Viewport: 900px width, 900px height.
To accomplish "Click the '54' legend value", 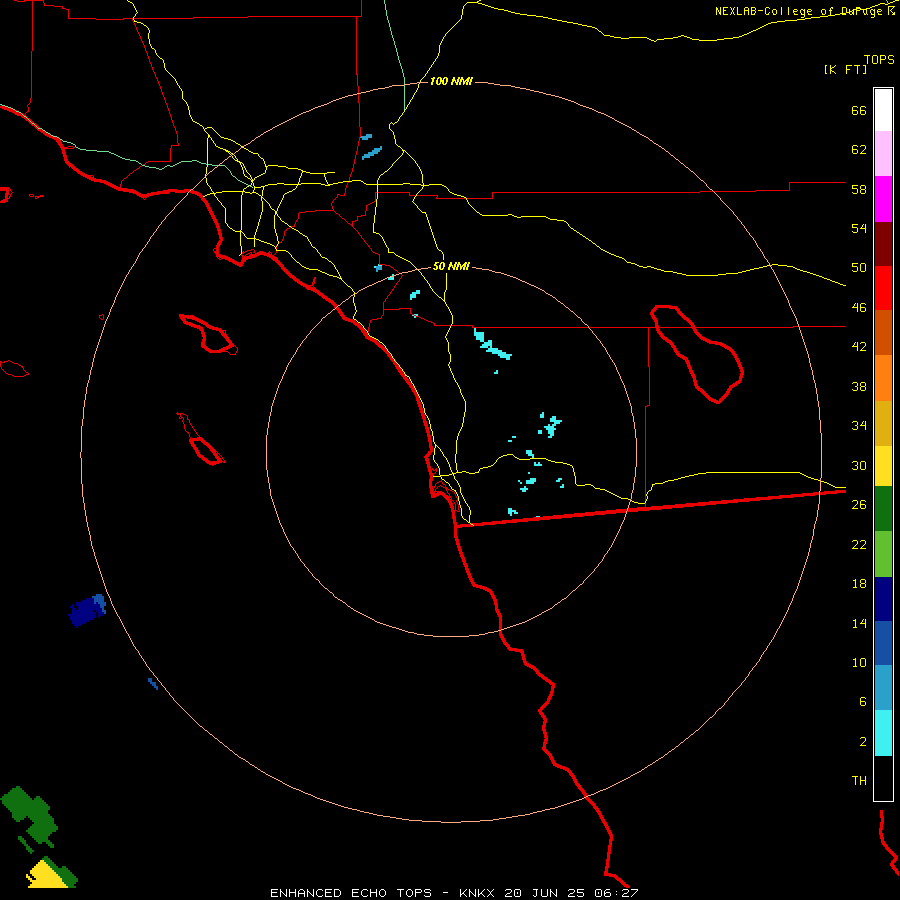I will click(x=859, y=228).
